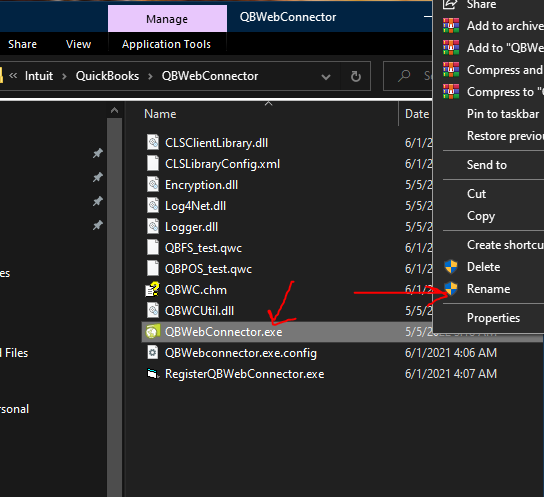
Task: Click the QBWCUtil.dll file icon
Action: coord(153,311)
